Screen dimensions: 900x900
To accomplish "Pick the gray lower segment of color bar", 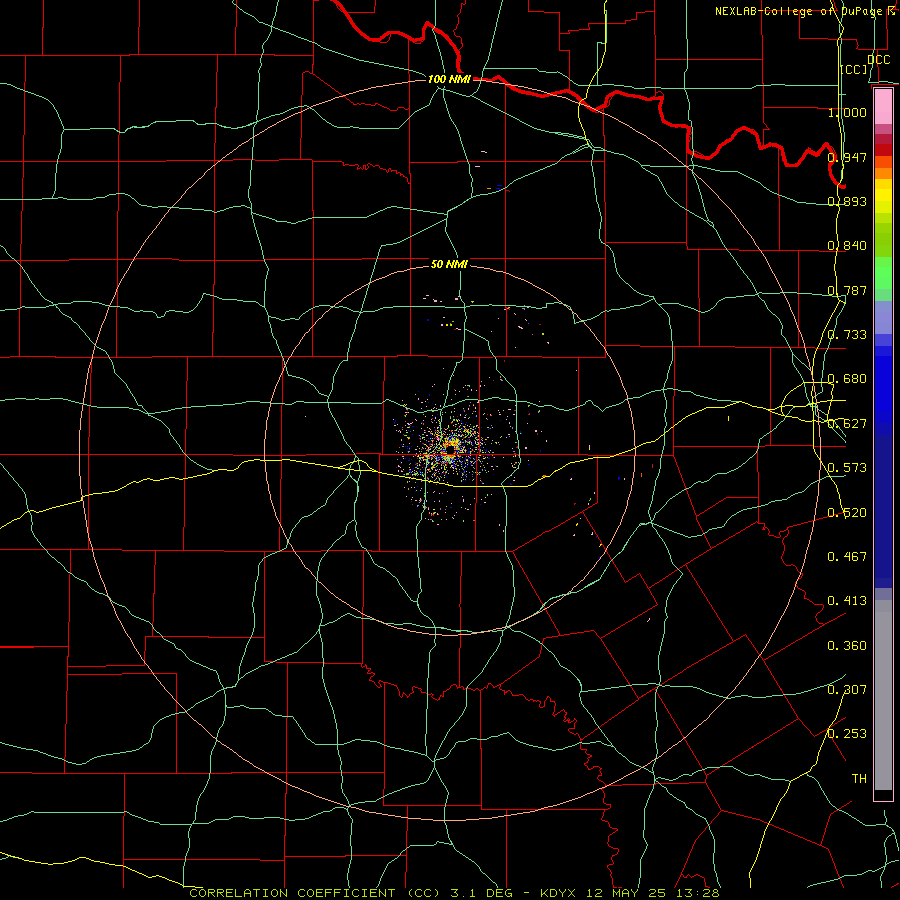I will click(x=883, y=695).
